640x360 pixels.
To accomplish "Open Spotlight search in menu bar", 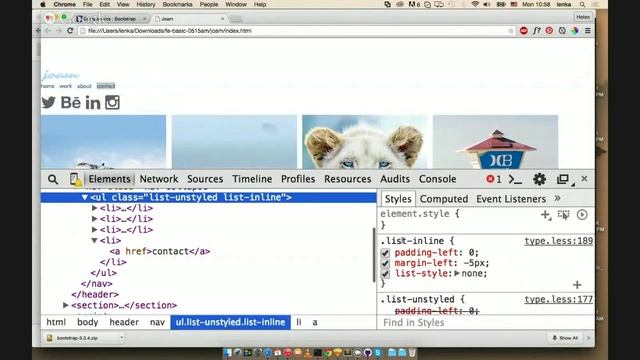I will tap(582, 4).
